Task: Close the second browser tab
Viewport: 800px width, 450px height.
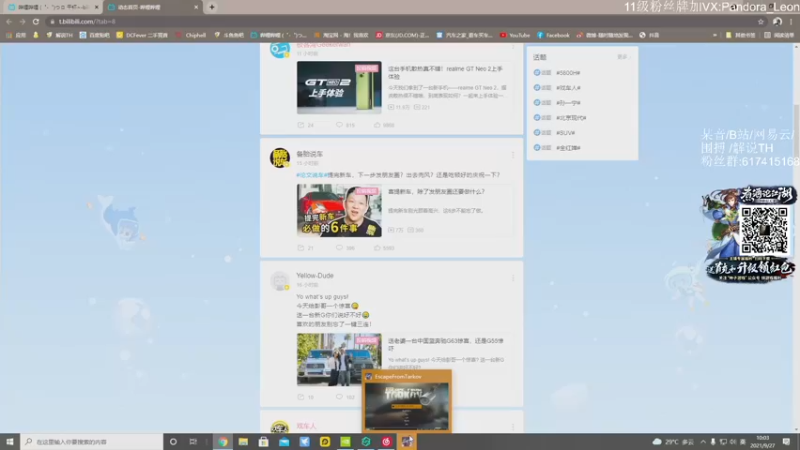Action: [x=196, y=7]
